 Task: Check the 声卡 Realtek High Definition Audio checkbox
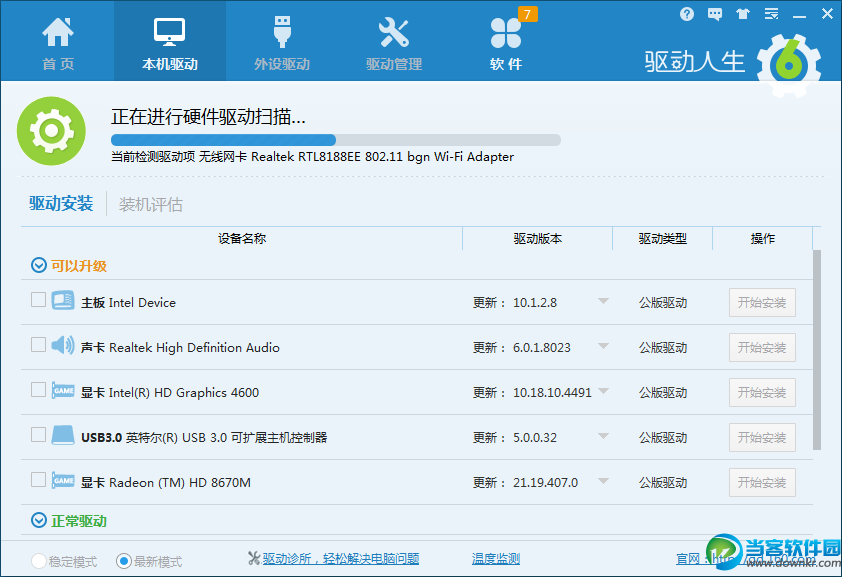38,344
